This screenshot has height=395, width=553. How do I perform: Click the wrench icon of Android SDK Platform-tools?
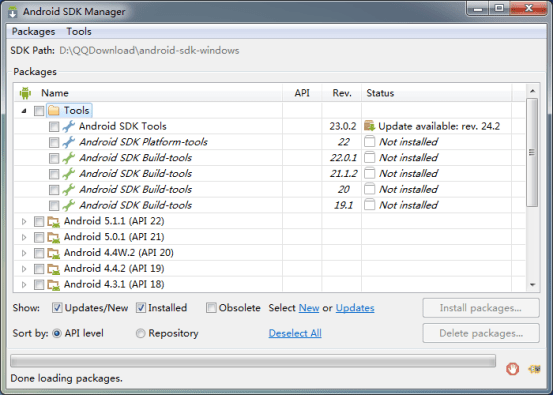[68, 142]
